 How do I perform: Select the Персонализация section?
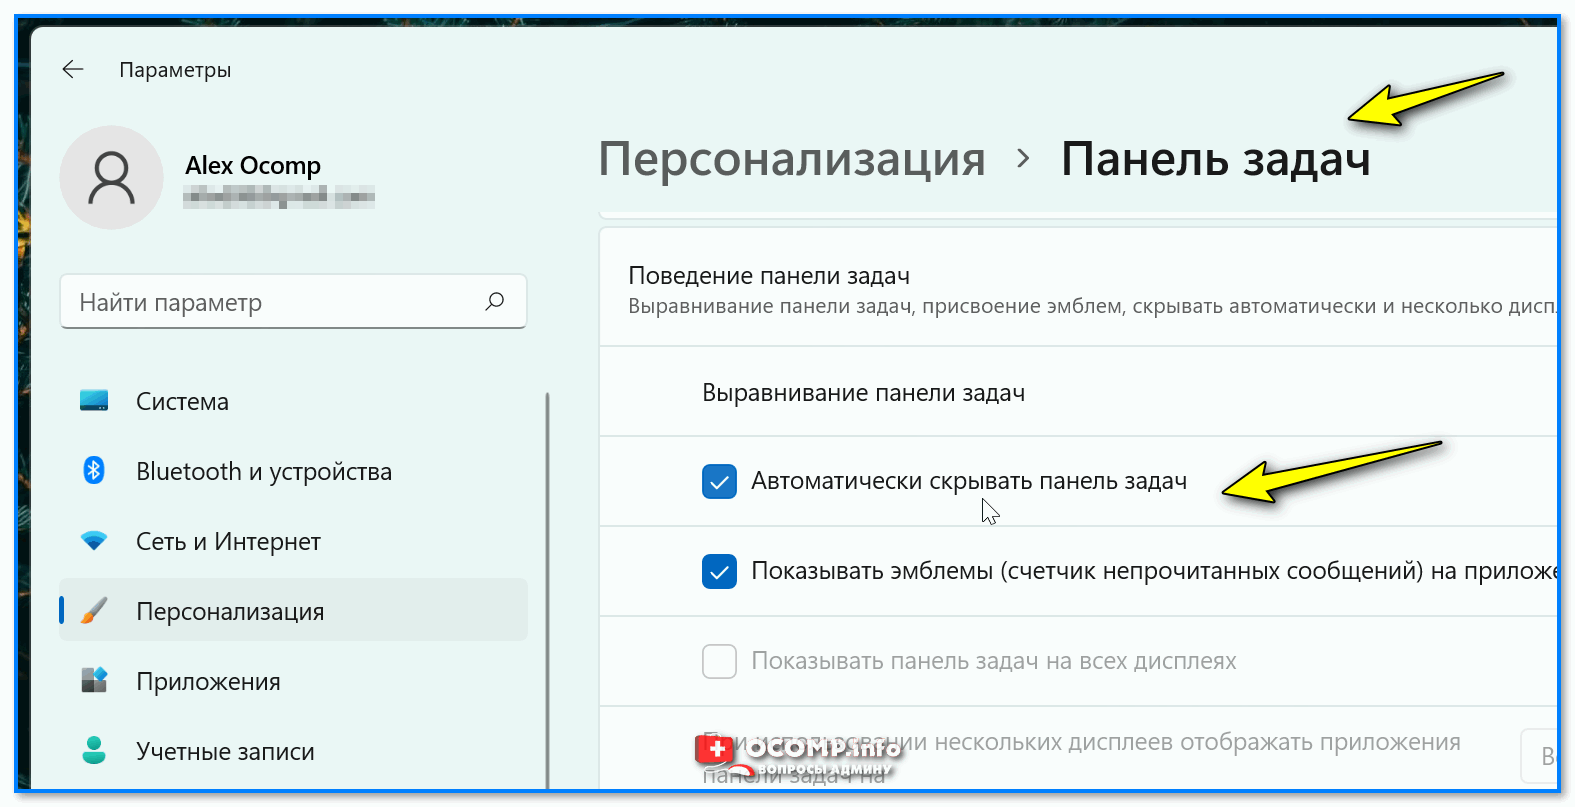click(293, 610)
